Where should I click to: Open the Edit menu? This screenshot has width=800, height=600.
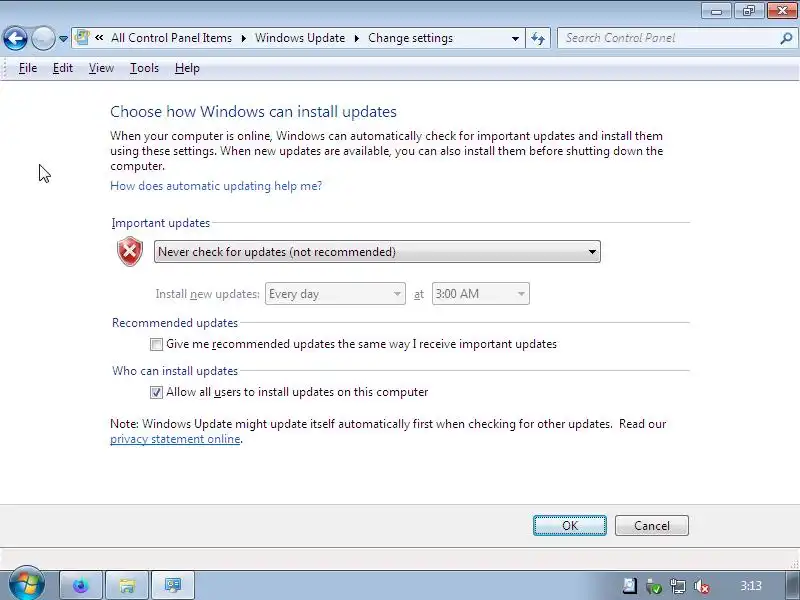click(63, 68)
